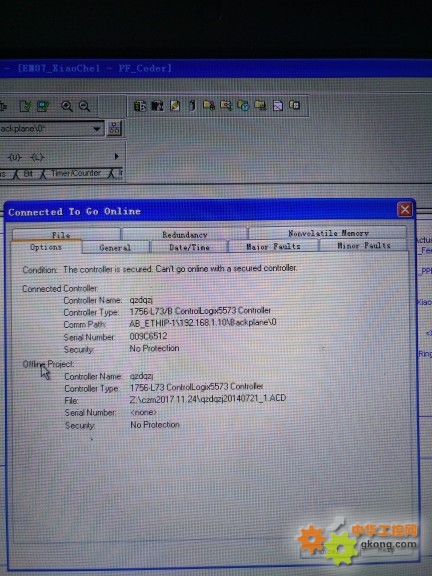
Task: Insert an OTU unlatch instruction
Action: (x=15, y=157)
